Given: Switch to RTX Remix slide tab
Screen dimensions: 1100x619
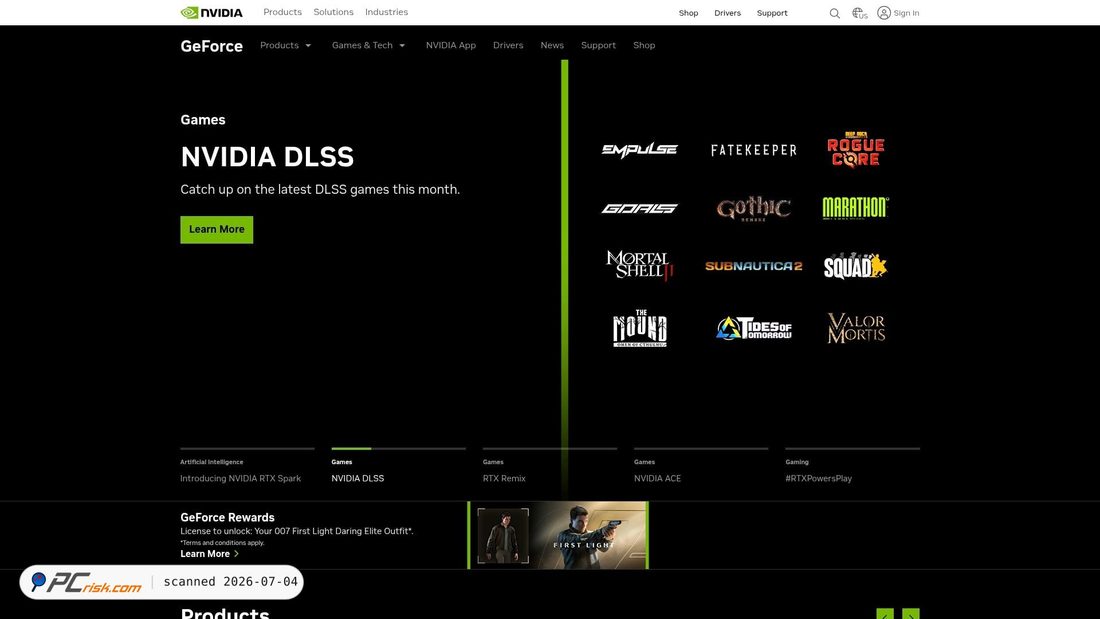Looking at the screenshot, I should [x=504, y=478].
